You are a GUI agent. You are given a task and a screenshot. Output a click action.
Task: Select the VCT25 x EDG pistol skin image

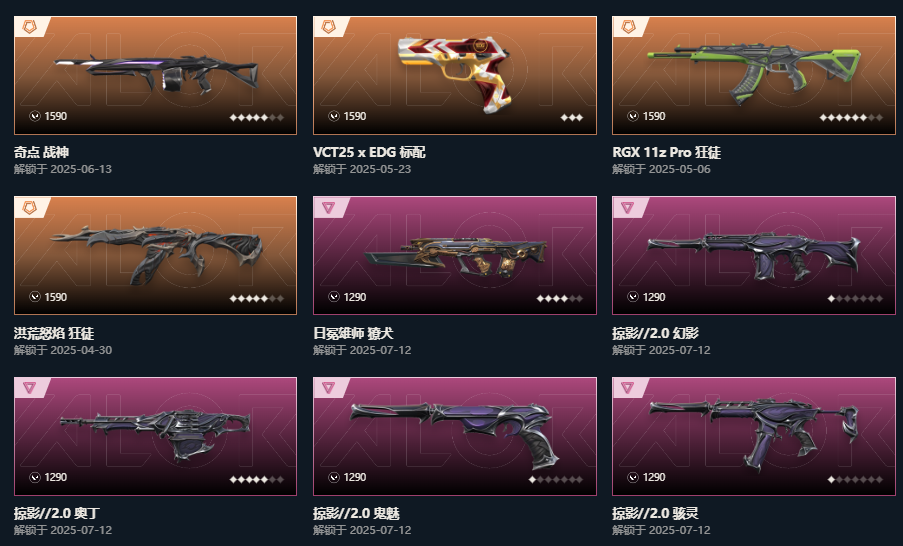tap(455, 74)
